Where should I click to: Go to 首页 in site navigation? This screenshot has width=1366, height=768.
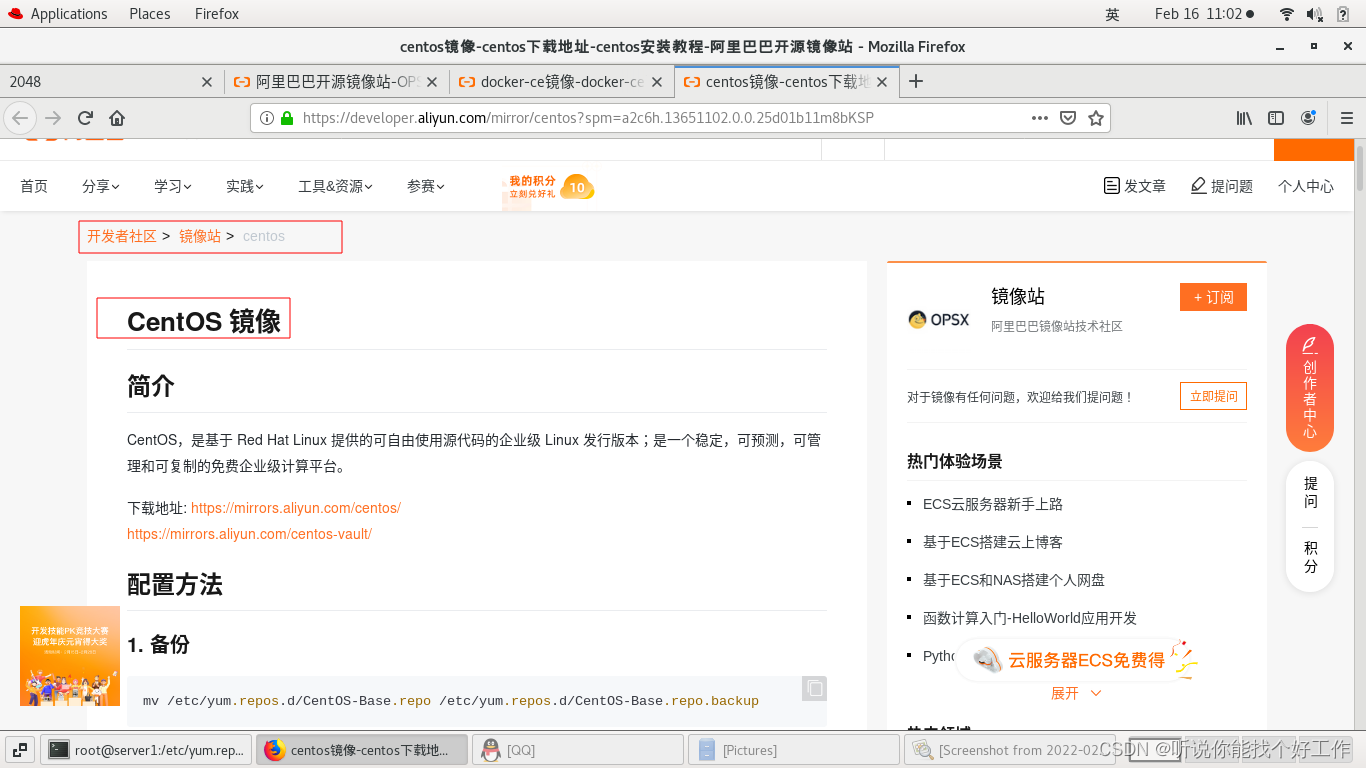tap(34, 186)
